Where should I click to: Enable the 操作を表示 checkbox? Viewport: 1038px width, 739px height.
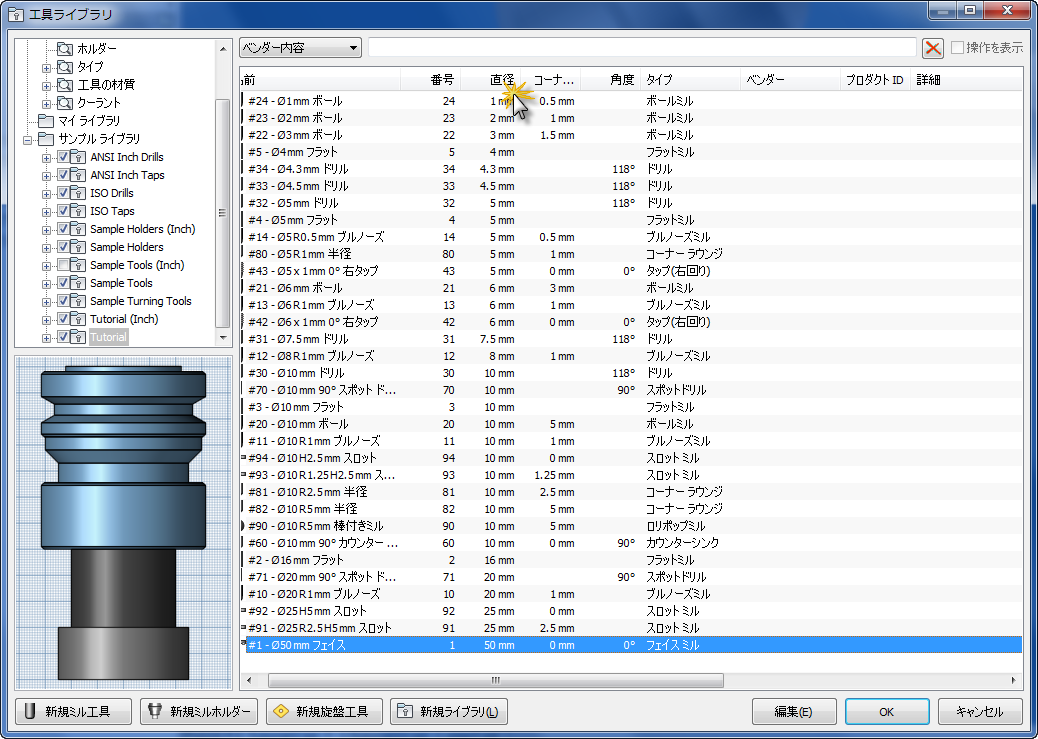click(957, 48)
